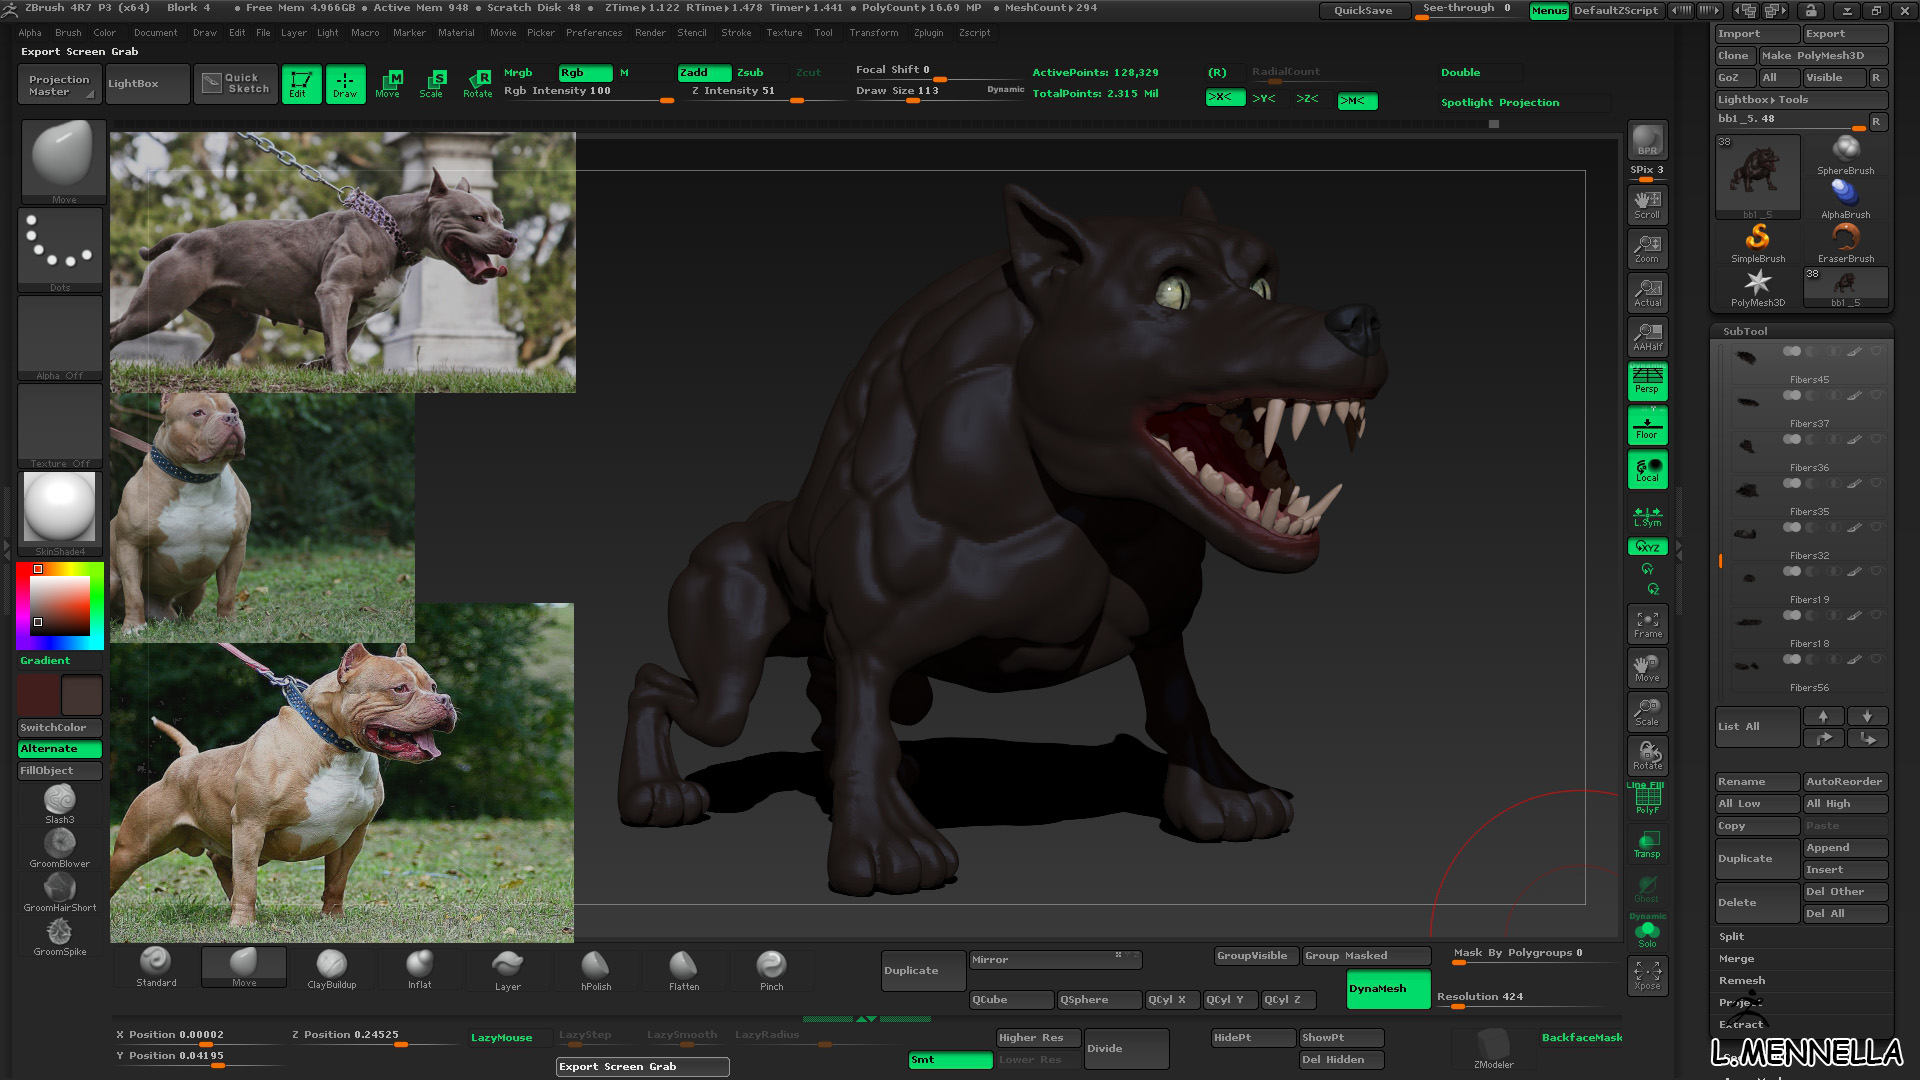
Task: Activate the Scale gizmo in top toolbar
Action: [432, 84]
